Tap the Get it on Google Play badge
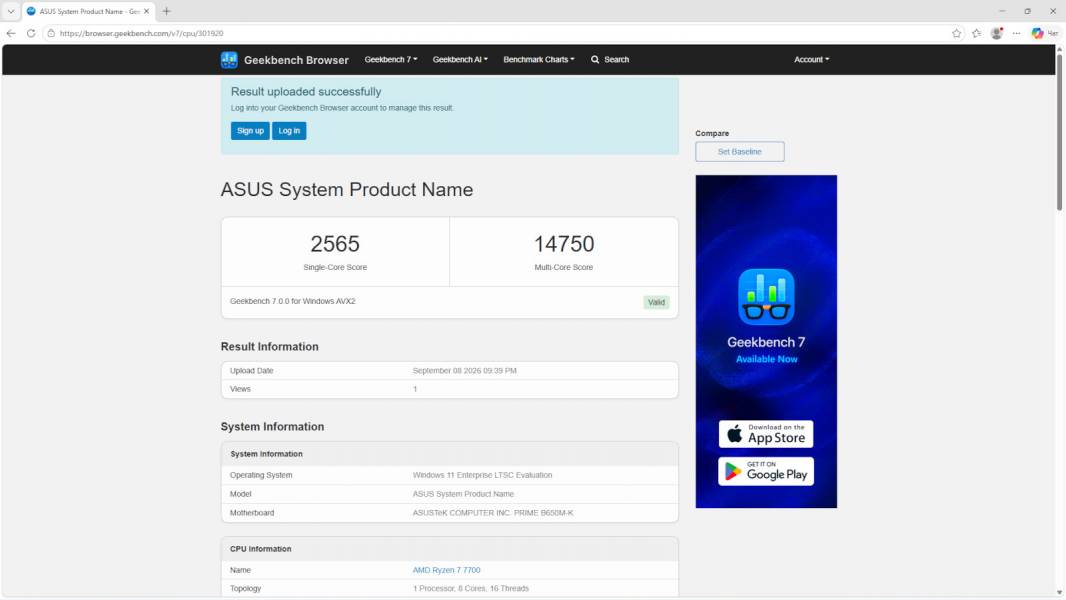 pyautogui.click(x=766, y=472)
